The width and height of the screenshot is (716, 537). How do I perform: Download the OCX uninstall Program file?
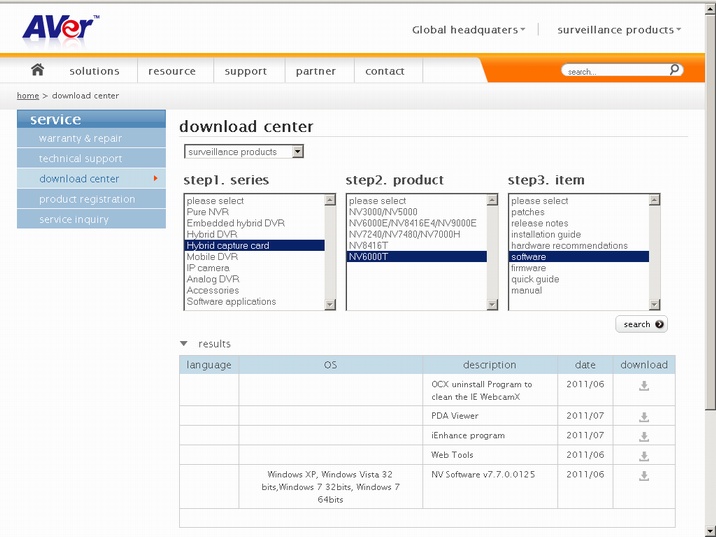(644, 386)
